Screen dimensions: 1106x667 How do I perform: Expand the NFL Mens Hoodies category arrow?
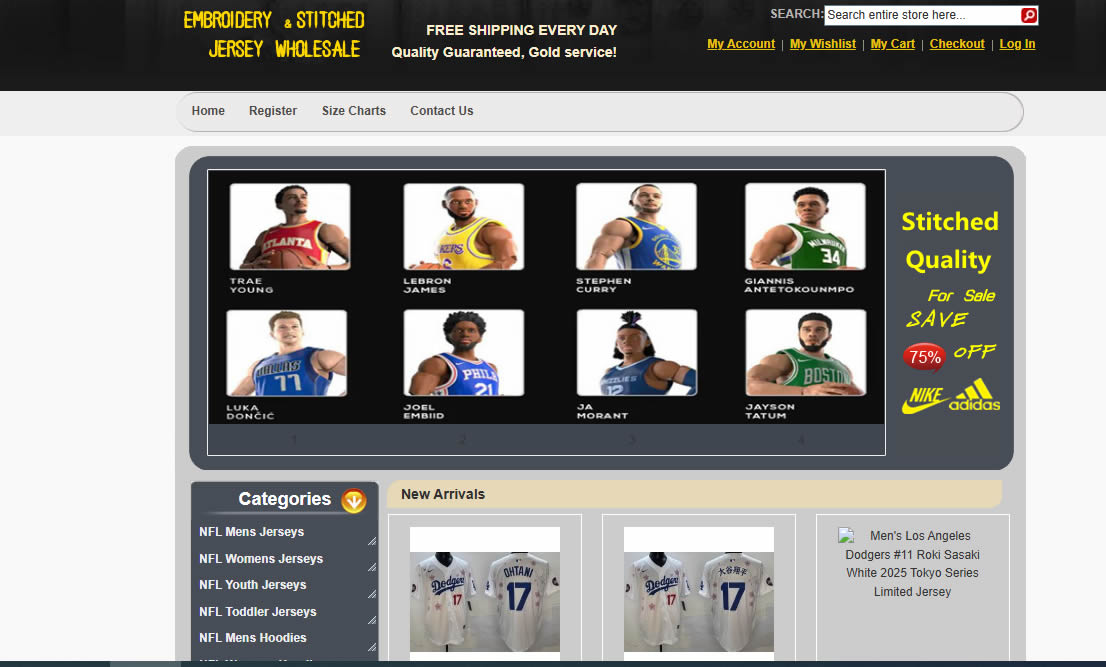(x=372, y=647)
